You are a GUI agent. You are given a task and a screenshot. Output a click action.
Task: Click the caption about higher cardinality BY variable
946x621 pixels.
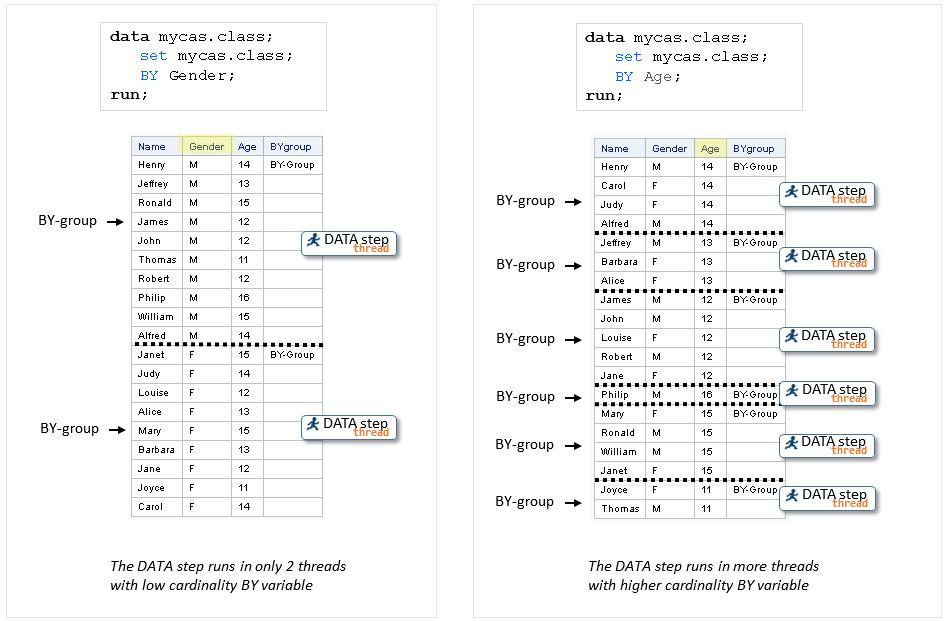pos(703,575)
